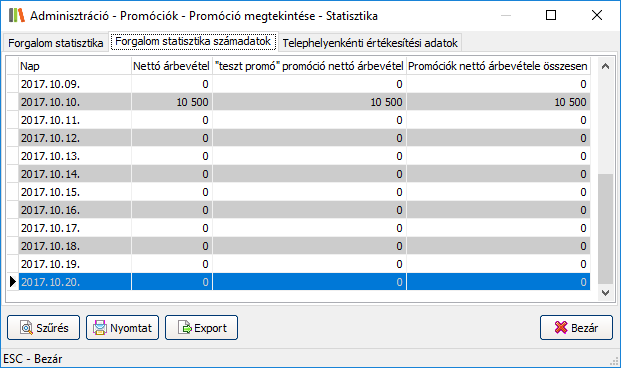Click the Nettó árbevétel column header
The image size is (621, 368).
coord(171,66)
